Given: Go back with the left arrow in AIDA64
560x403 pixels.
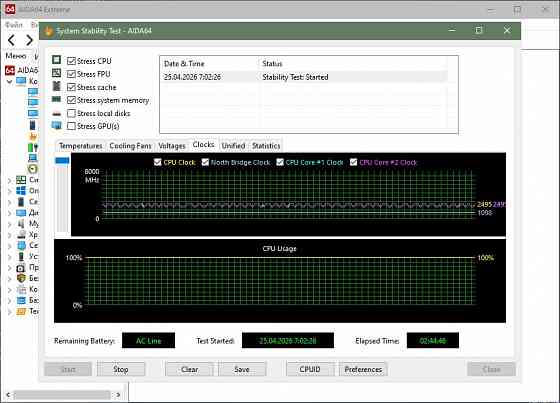Looking at the screenshot, I should 11,40.
